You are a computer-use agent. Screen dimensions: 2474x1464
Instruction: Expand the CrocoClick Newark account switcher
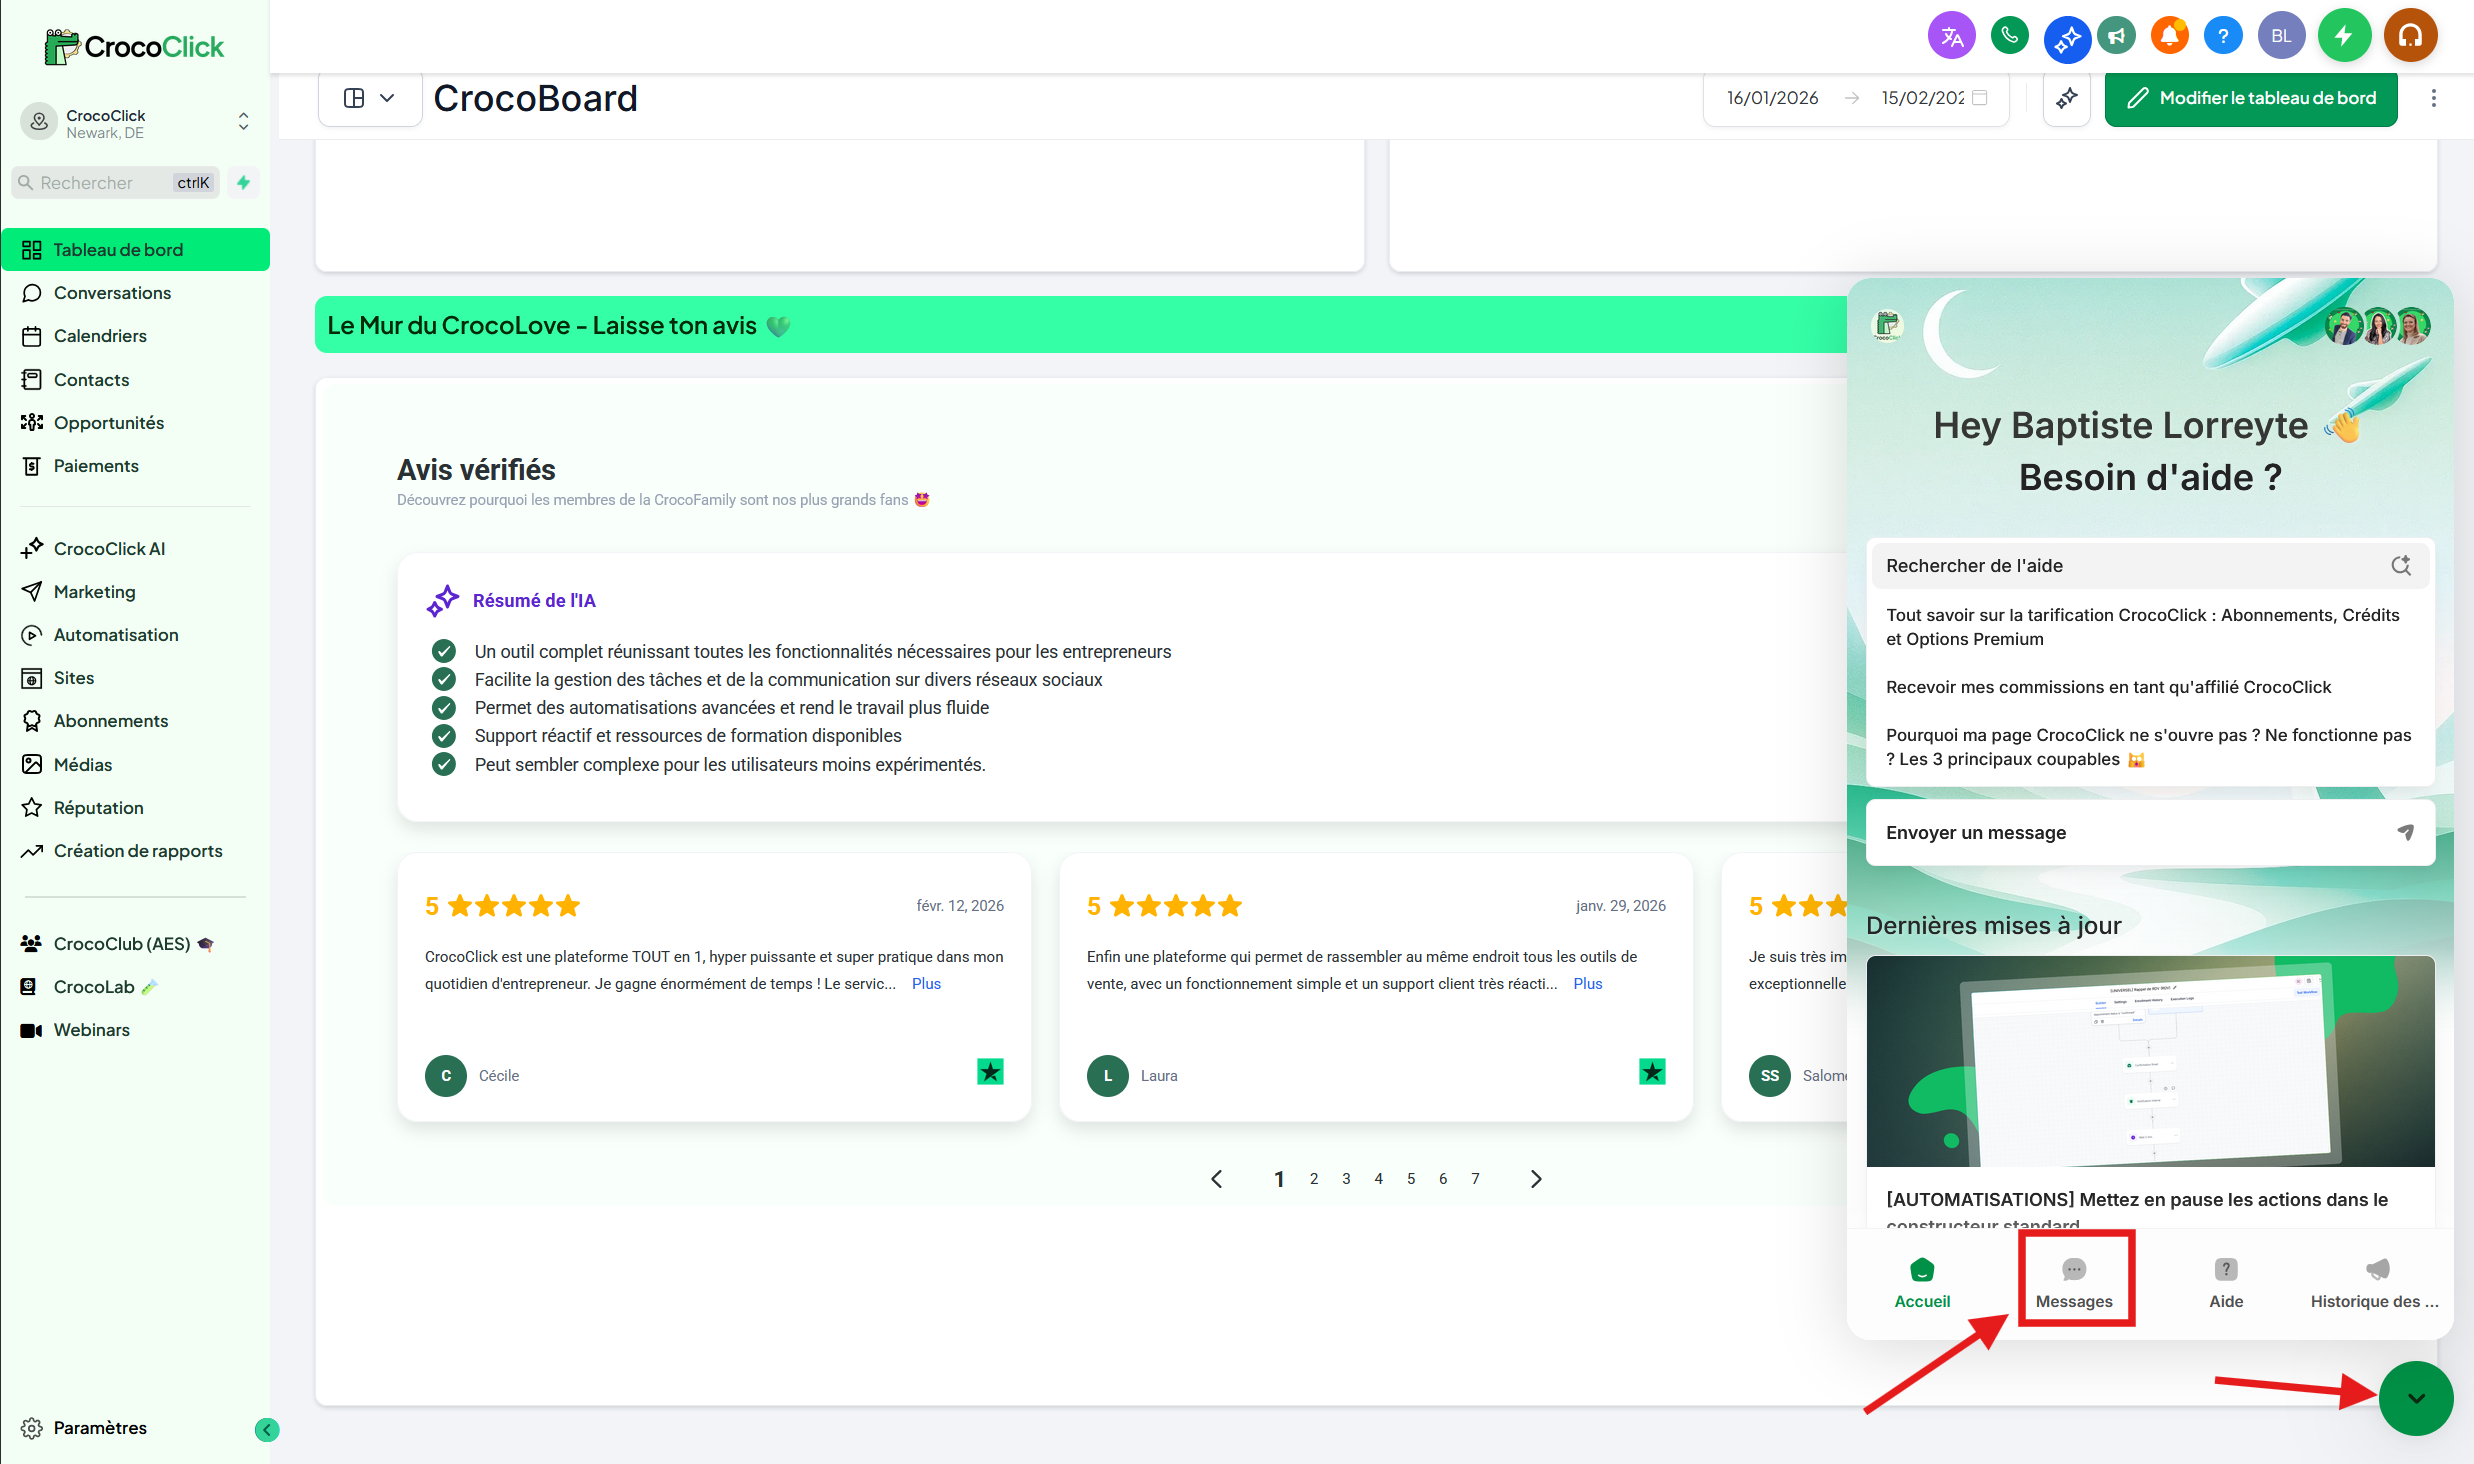coord(135,122)
